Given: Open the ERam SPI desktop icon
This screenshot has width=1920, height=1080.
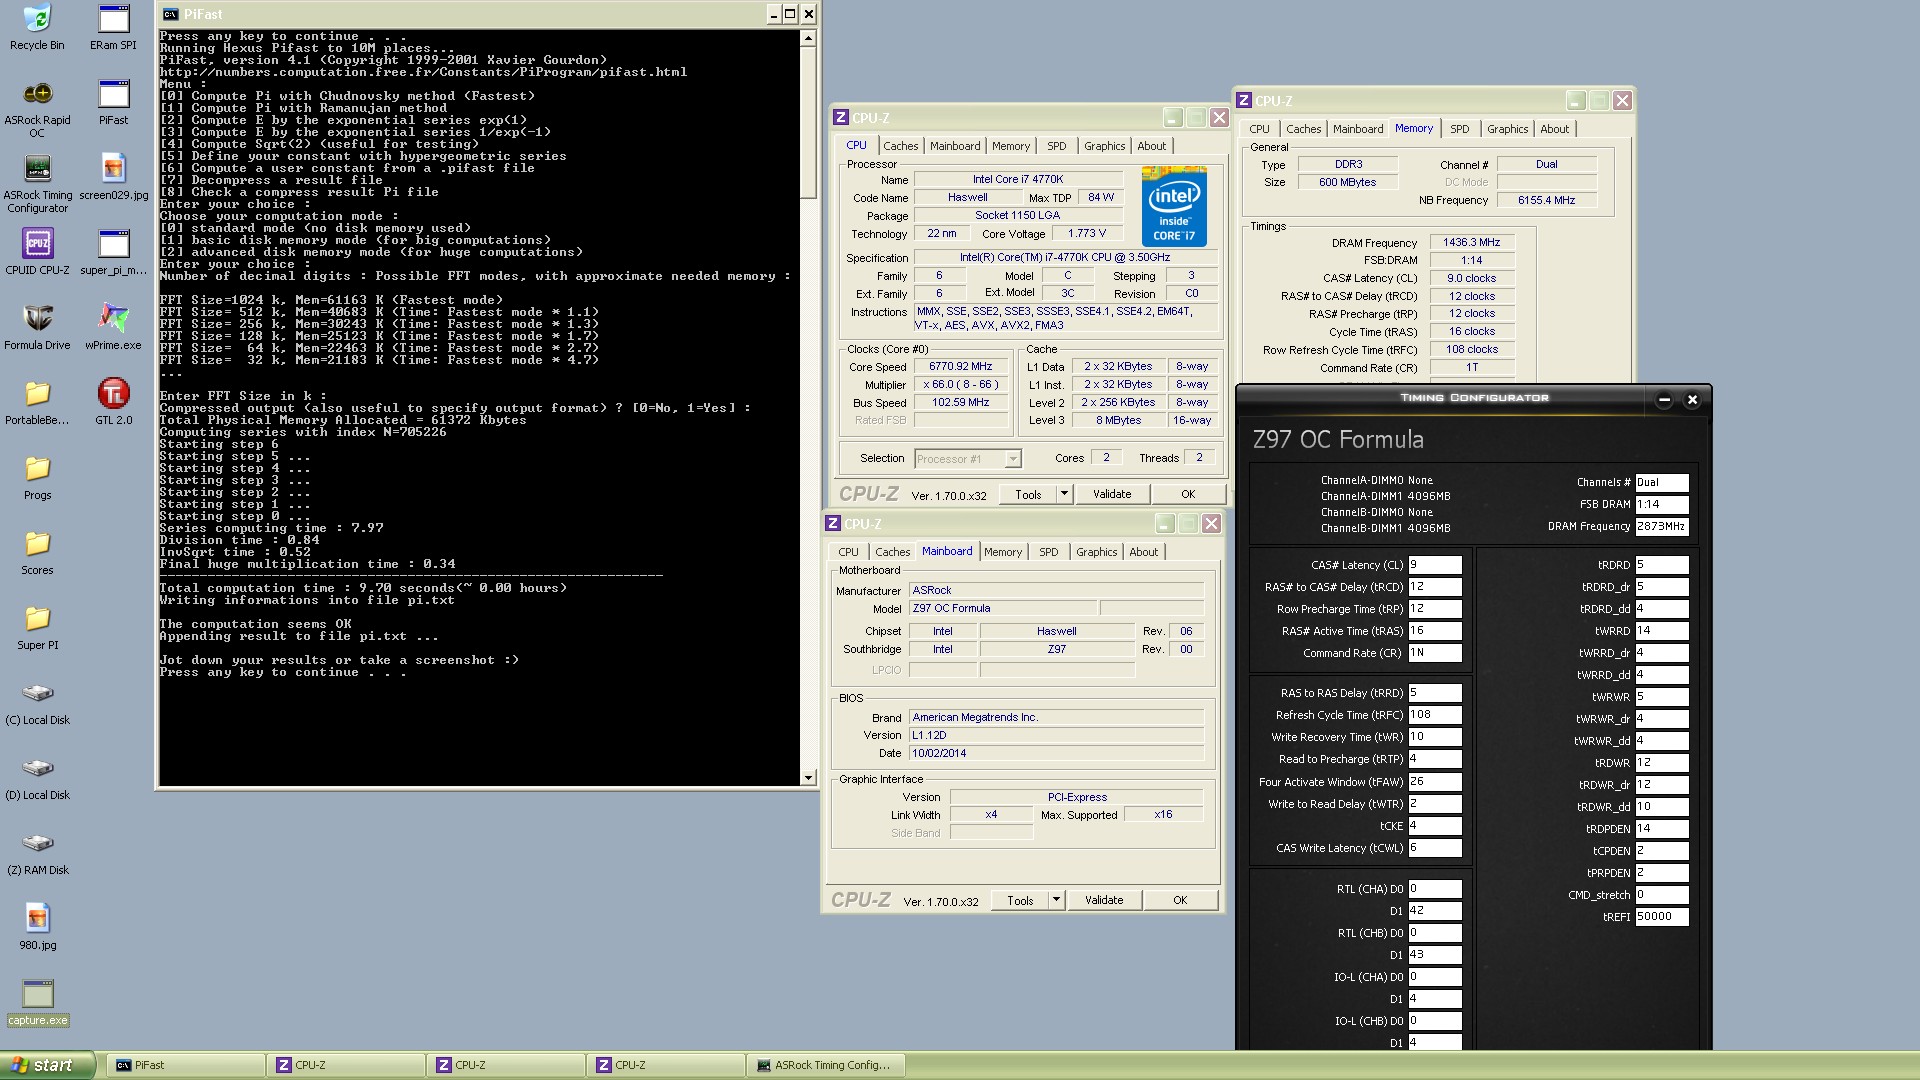Looking at the screenshot, I should [113, 27].
